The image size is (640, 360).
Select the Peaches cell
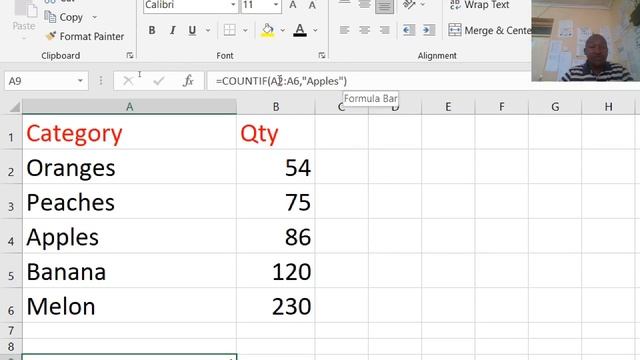point(129,201)
